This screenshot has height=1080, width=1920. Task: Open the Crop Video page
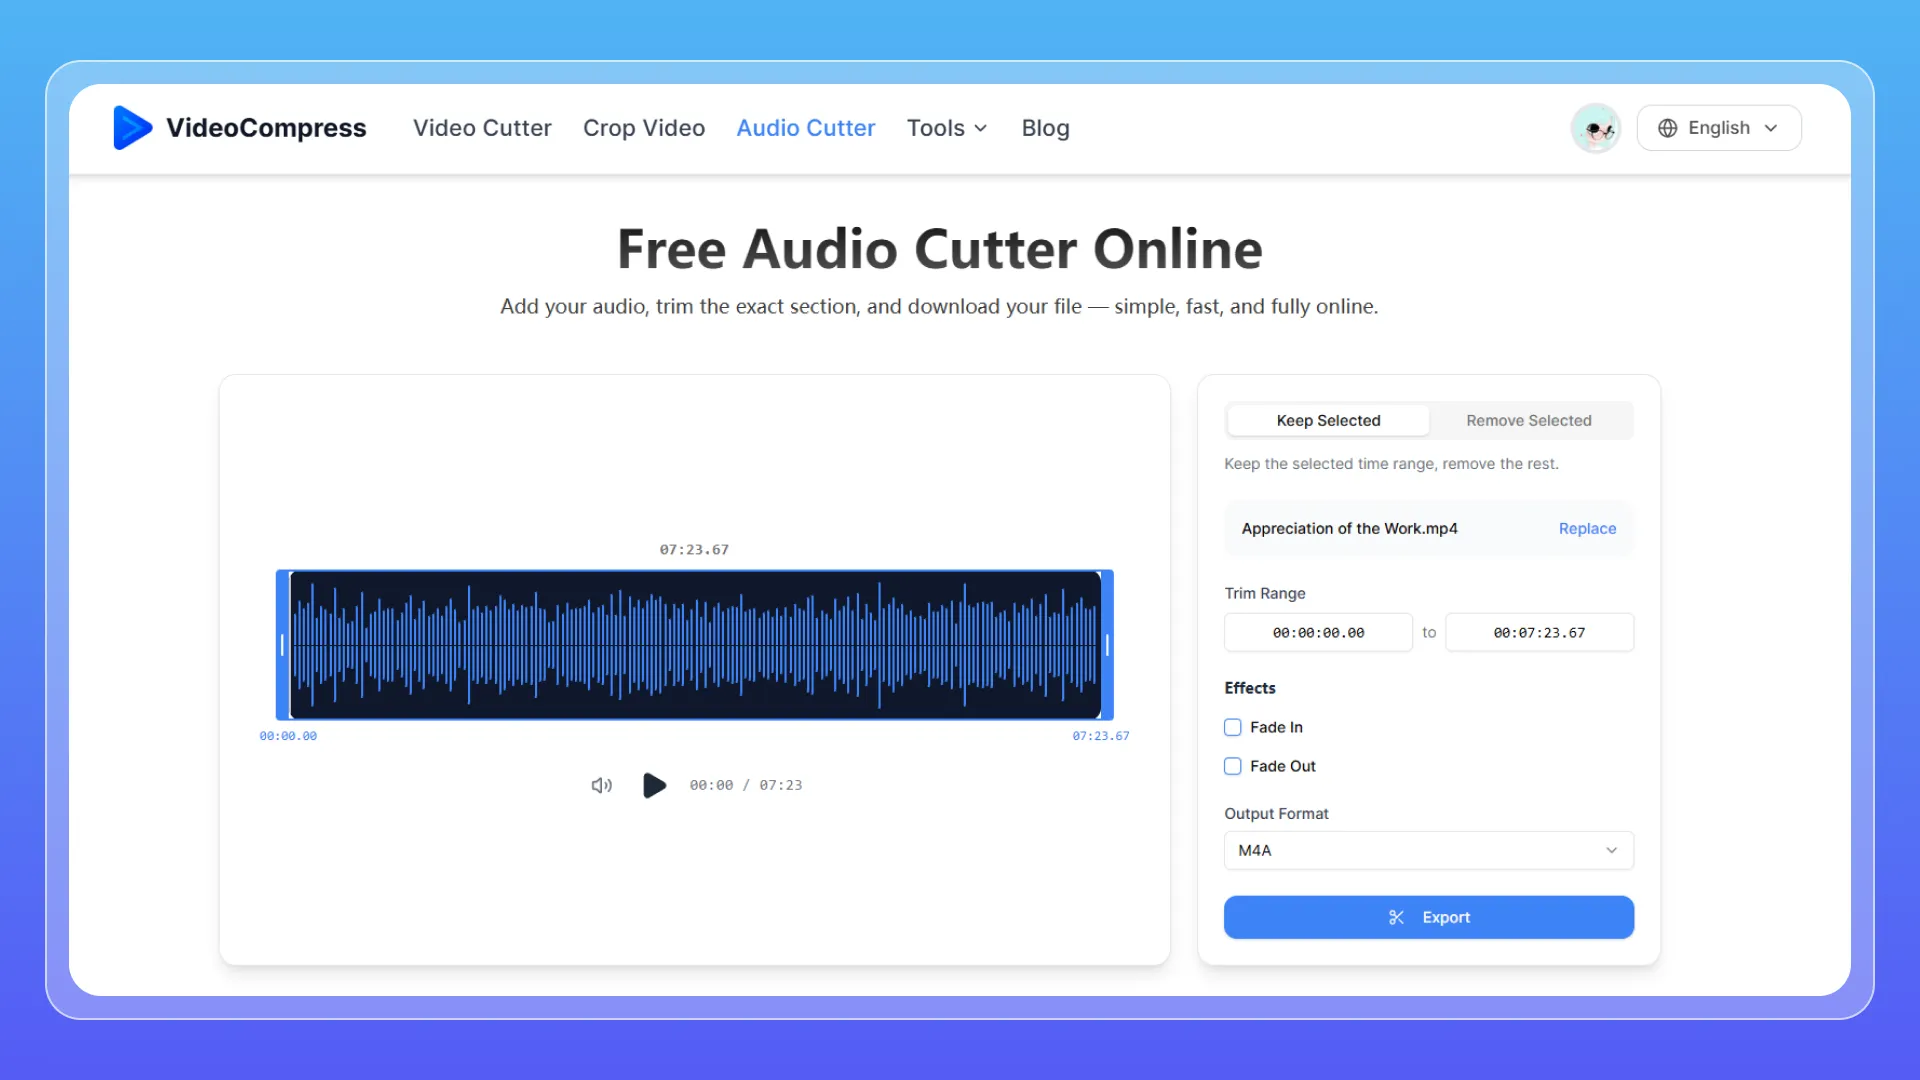(644, 128)
